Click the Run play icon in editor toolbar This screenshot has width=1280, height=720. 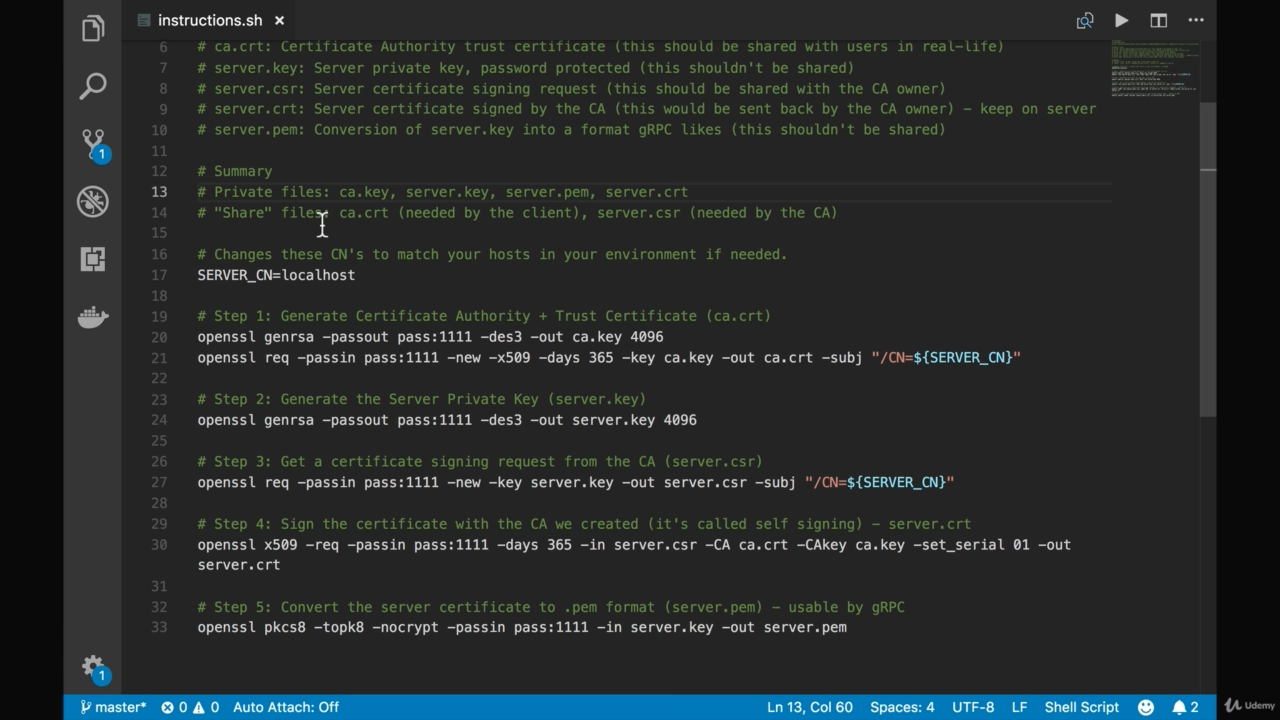click(x=1121, y=20)
